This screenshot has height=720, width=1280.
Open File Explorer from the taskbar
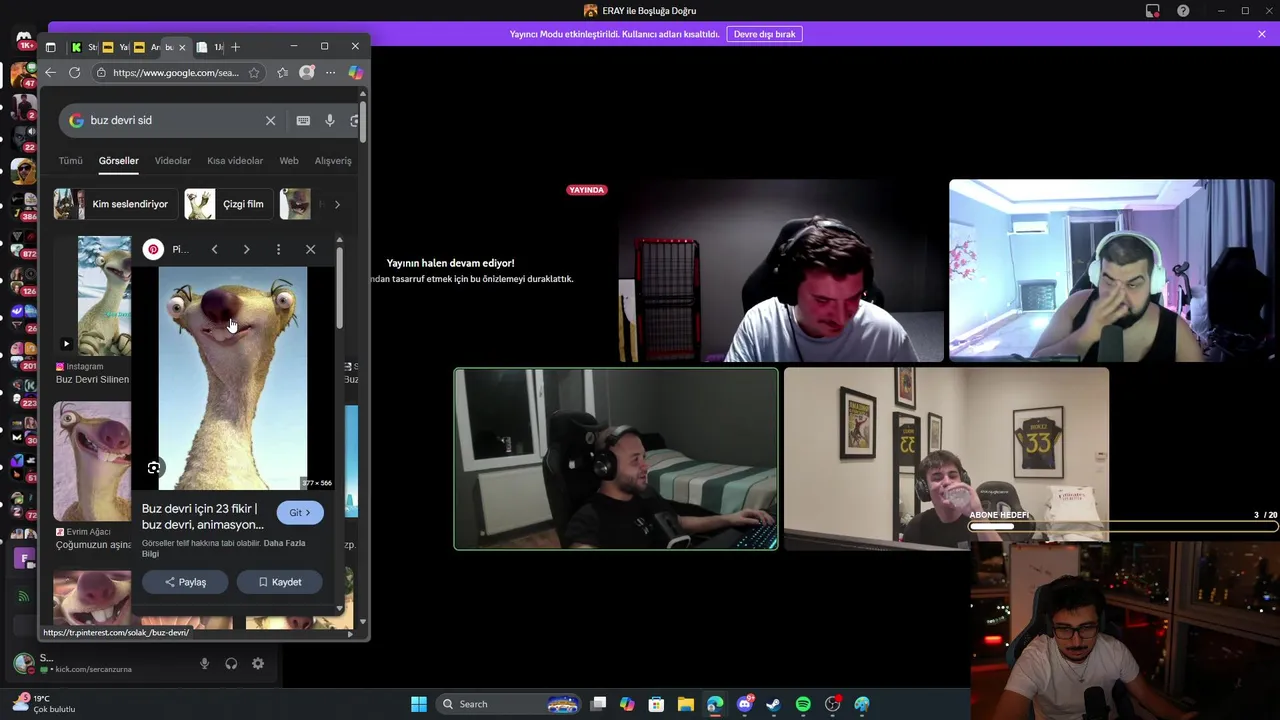click(685, 704)
